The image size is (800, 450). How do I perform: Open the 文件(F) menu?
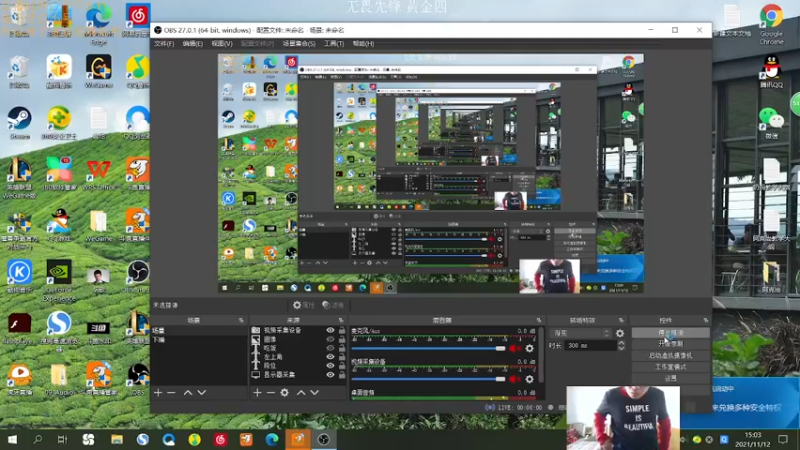click(164, 44)
